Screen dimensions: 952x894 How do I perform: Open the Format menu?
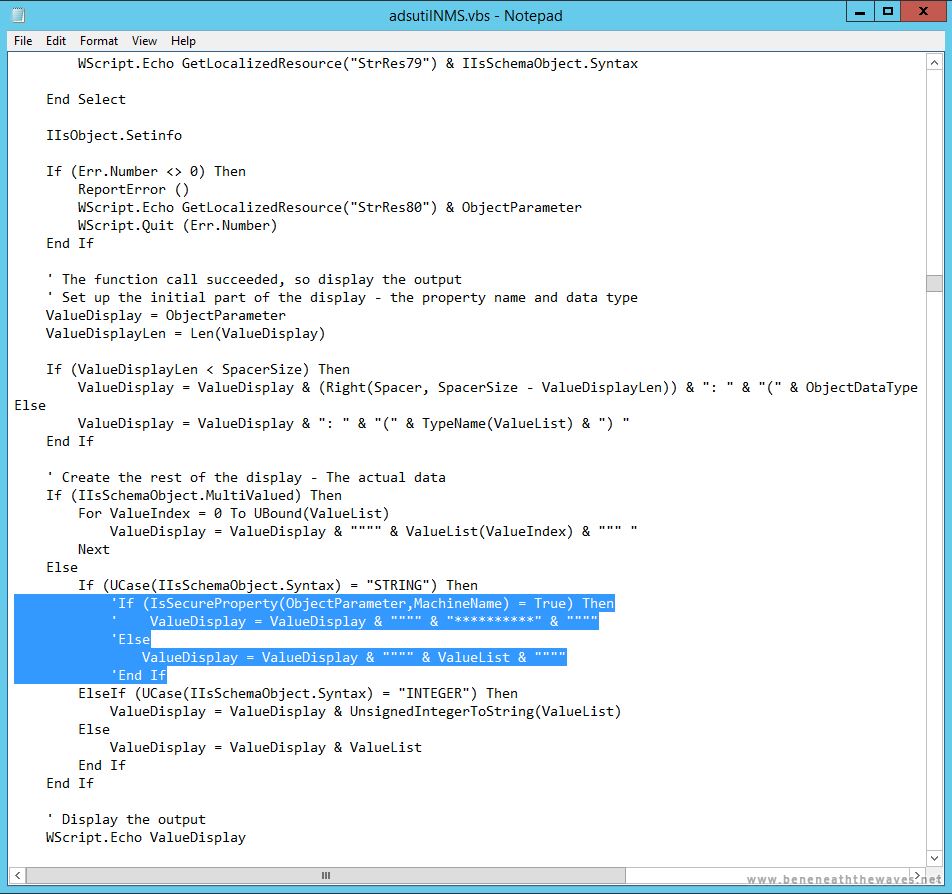pos(99,41)
